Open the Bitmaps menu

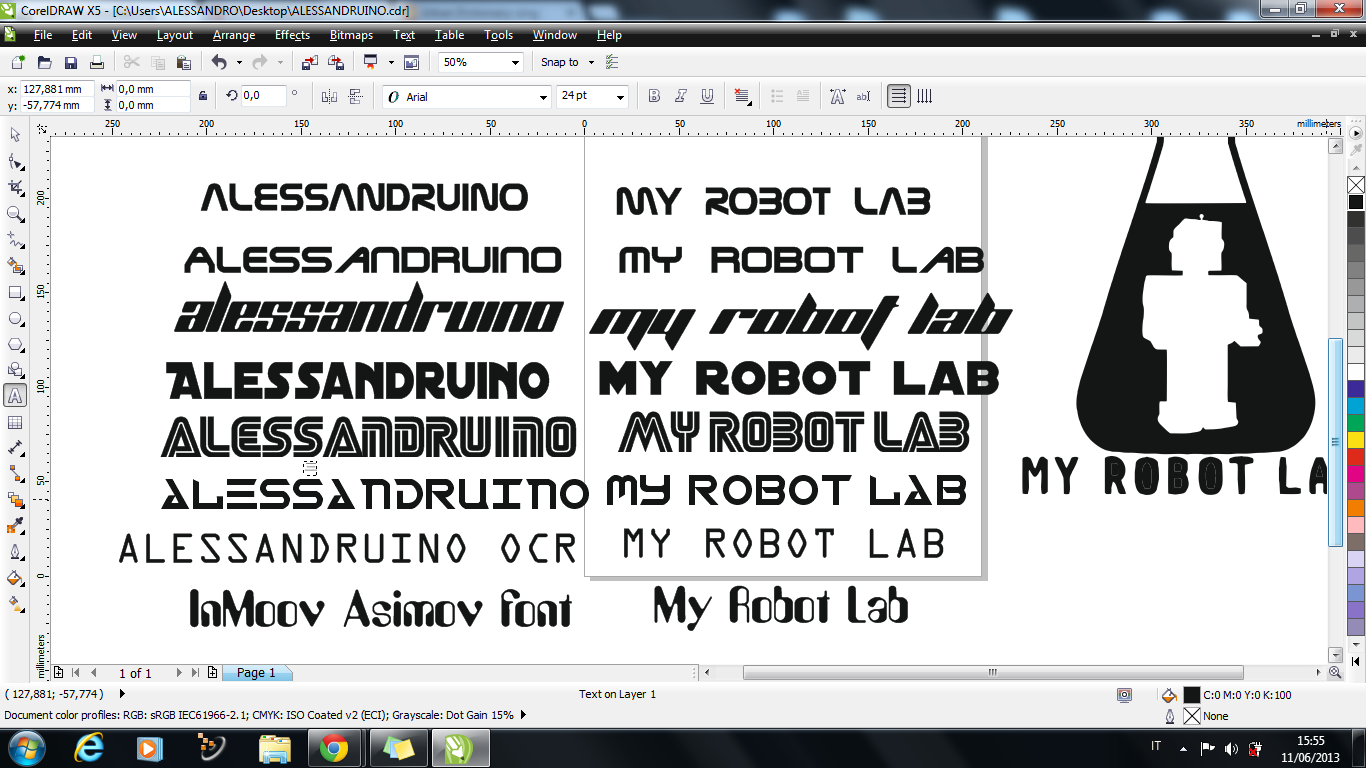click(x=351, y=35)
